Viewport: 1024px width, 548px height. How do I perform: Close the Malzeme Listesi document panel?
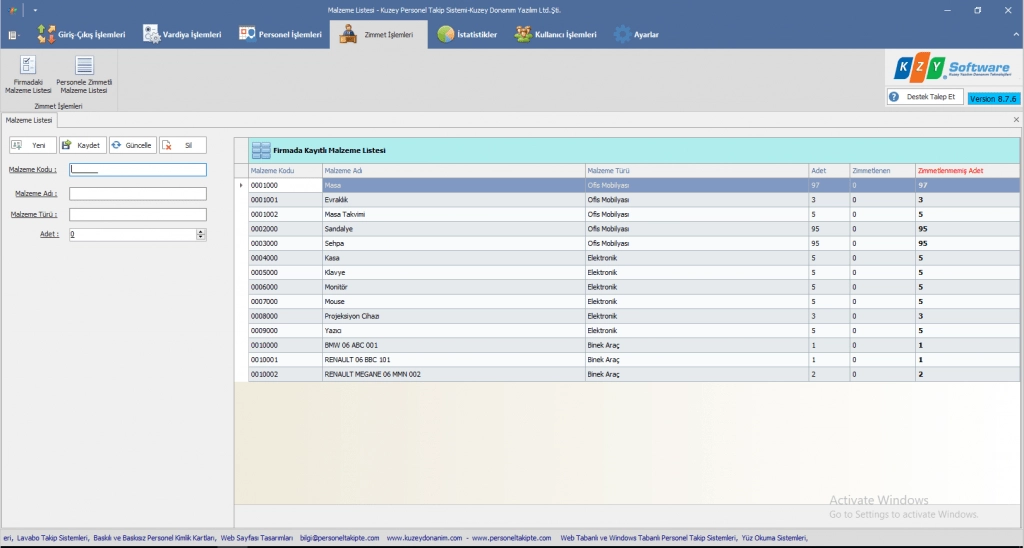pyautogui.click(x=1015, y=120)
